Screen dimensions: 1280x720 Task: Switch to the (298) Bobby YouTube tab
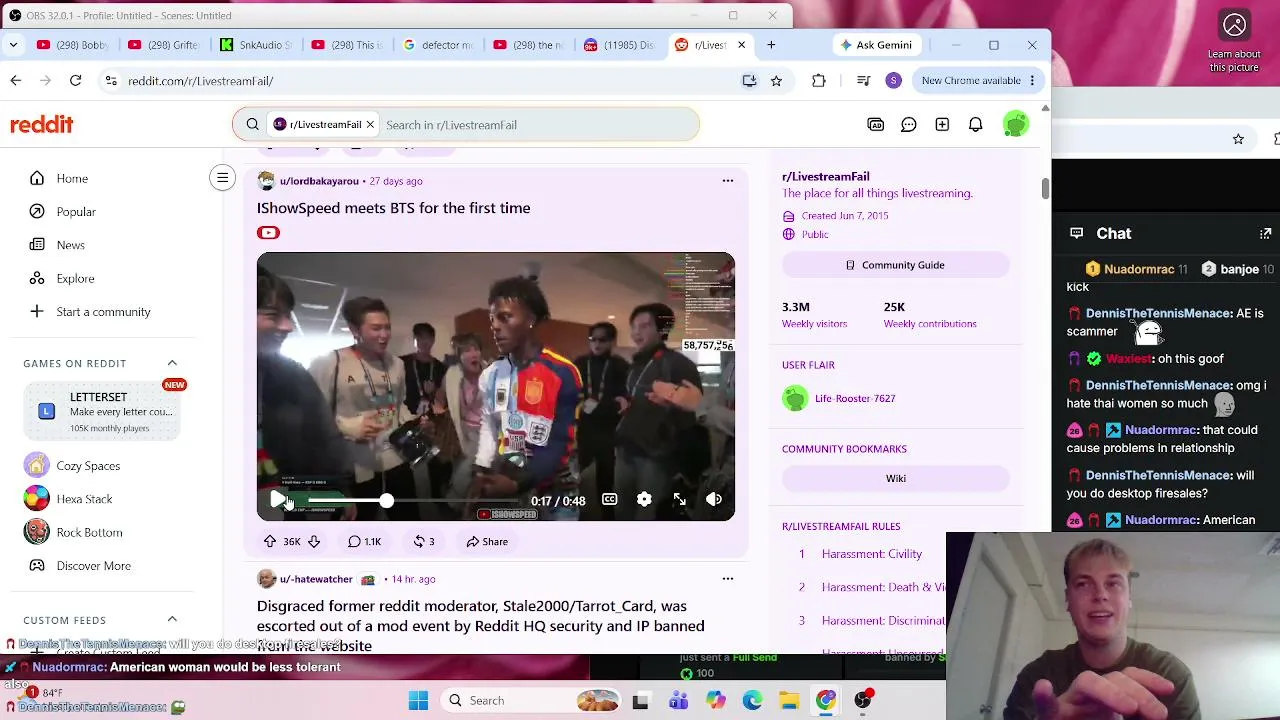tap(74, 45)
